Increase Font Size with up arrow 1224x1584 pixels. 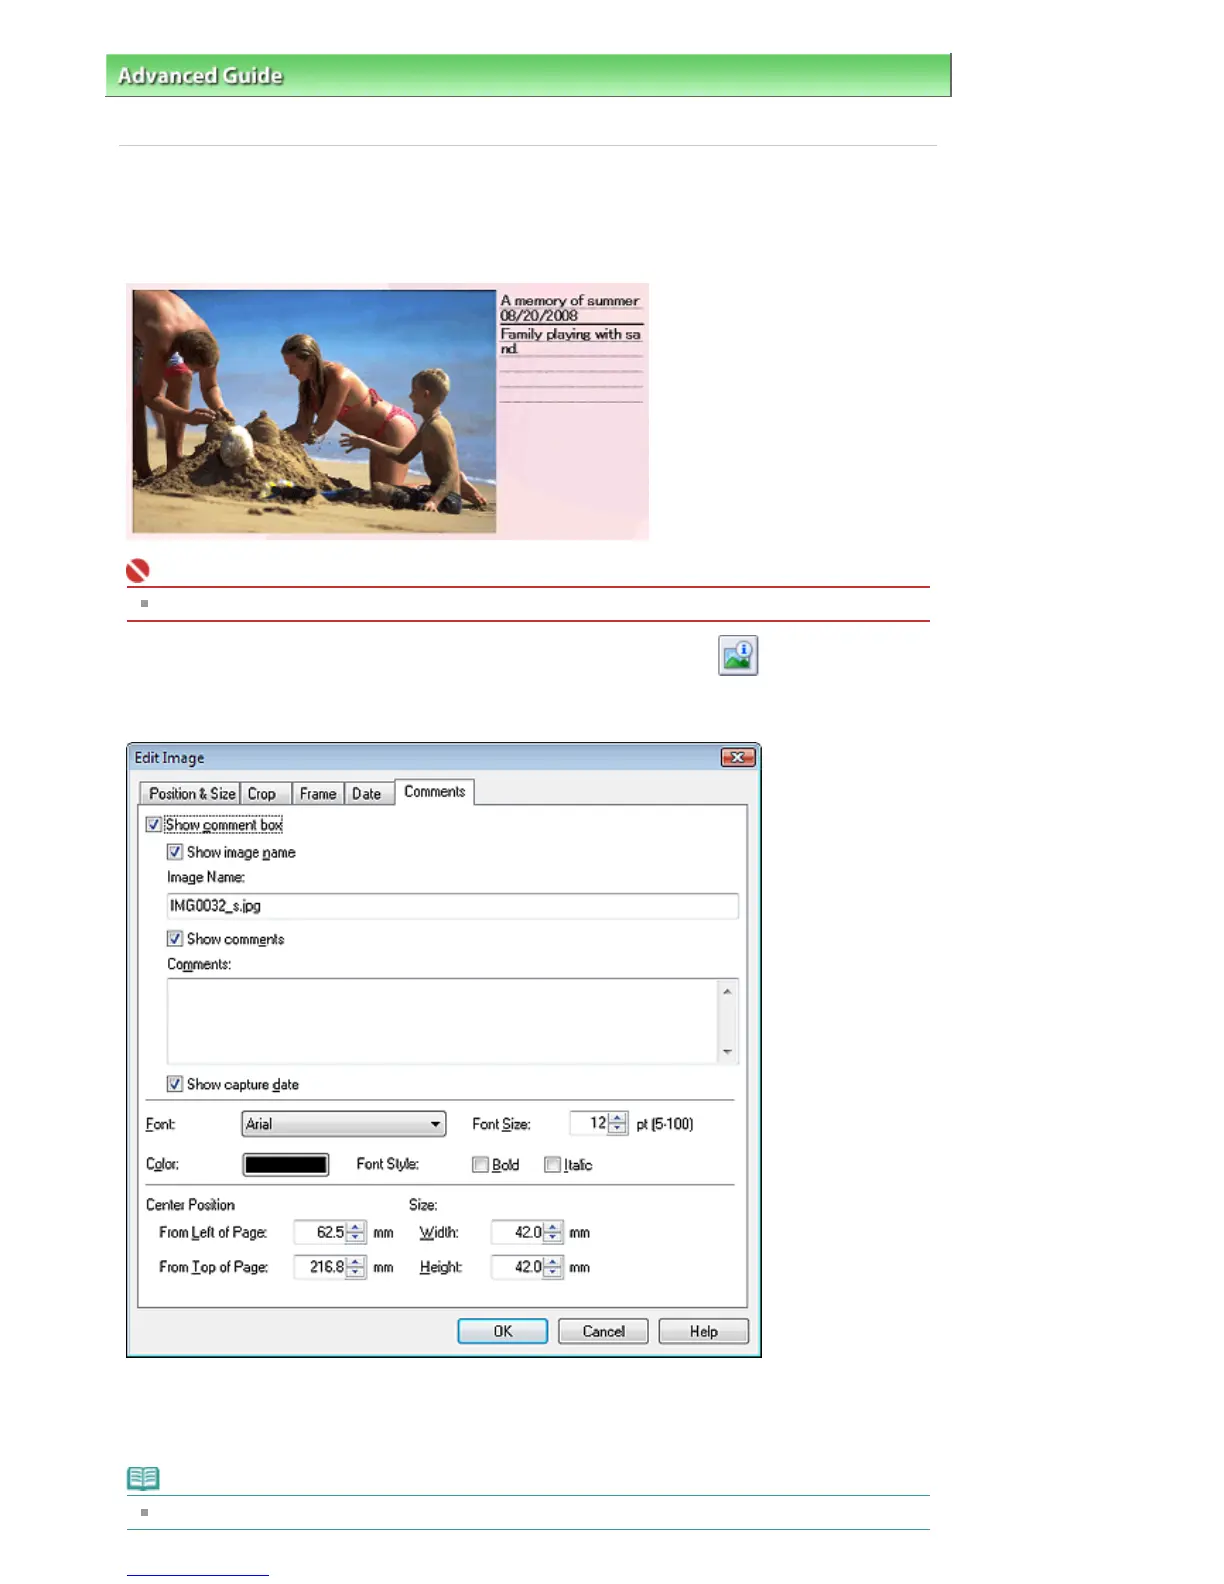click(x=618, y=1118)
